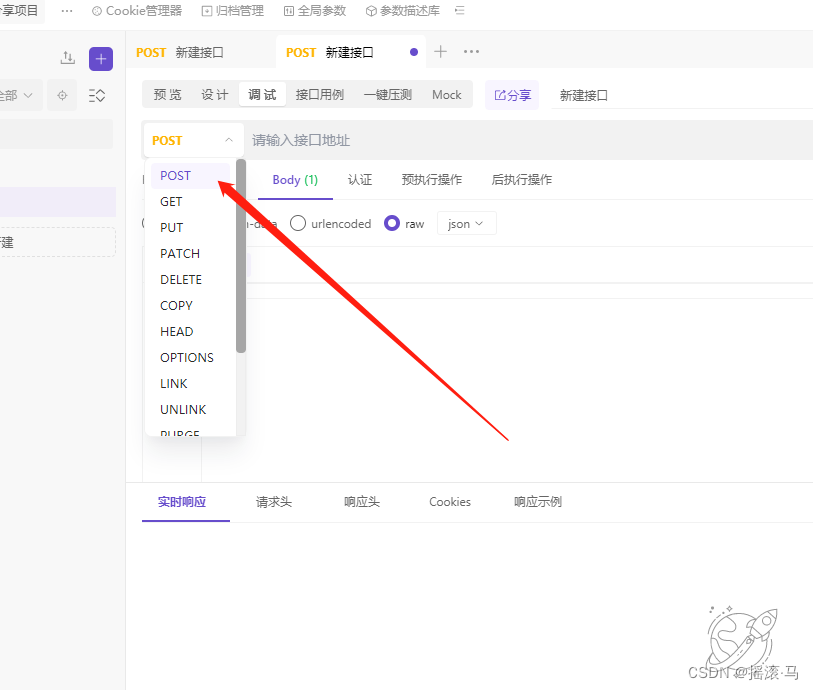Select DELETE from the method list
813x690 pixels.
tap(181, 279)
